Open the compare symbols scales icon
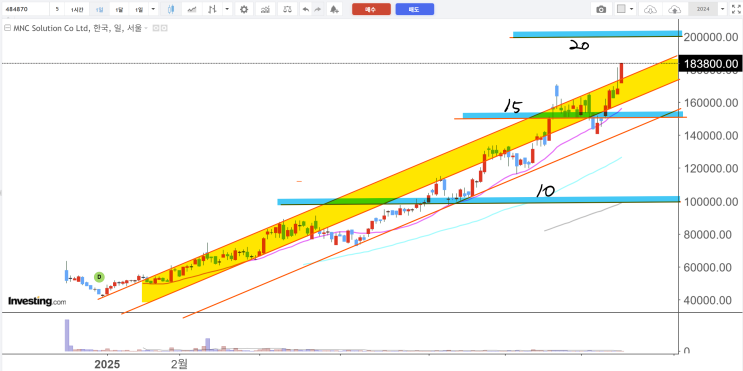743x371 pixels. pos(288,9)
